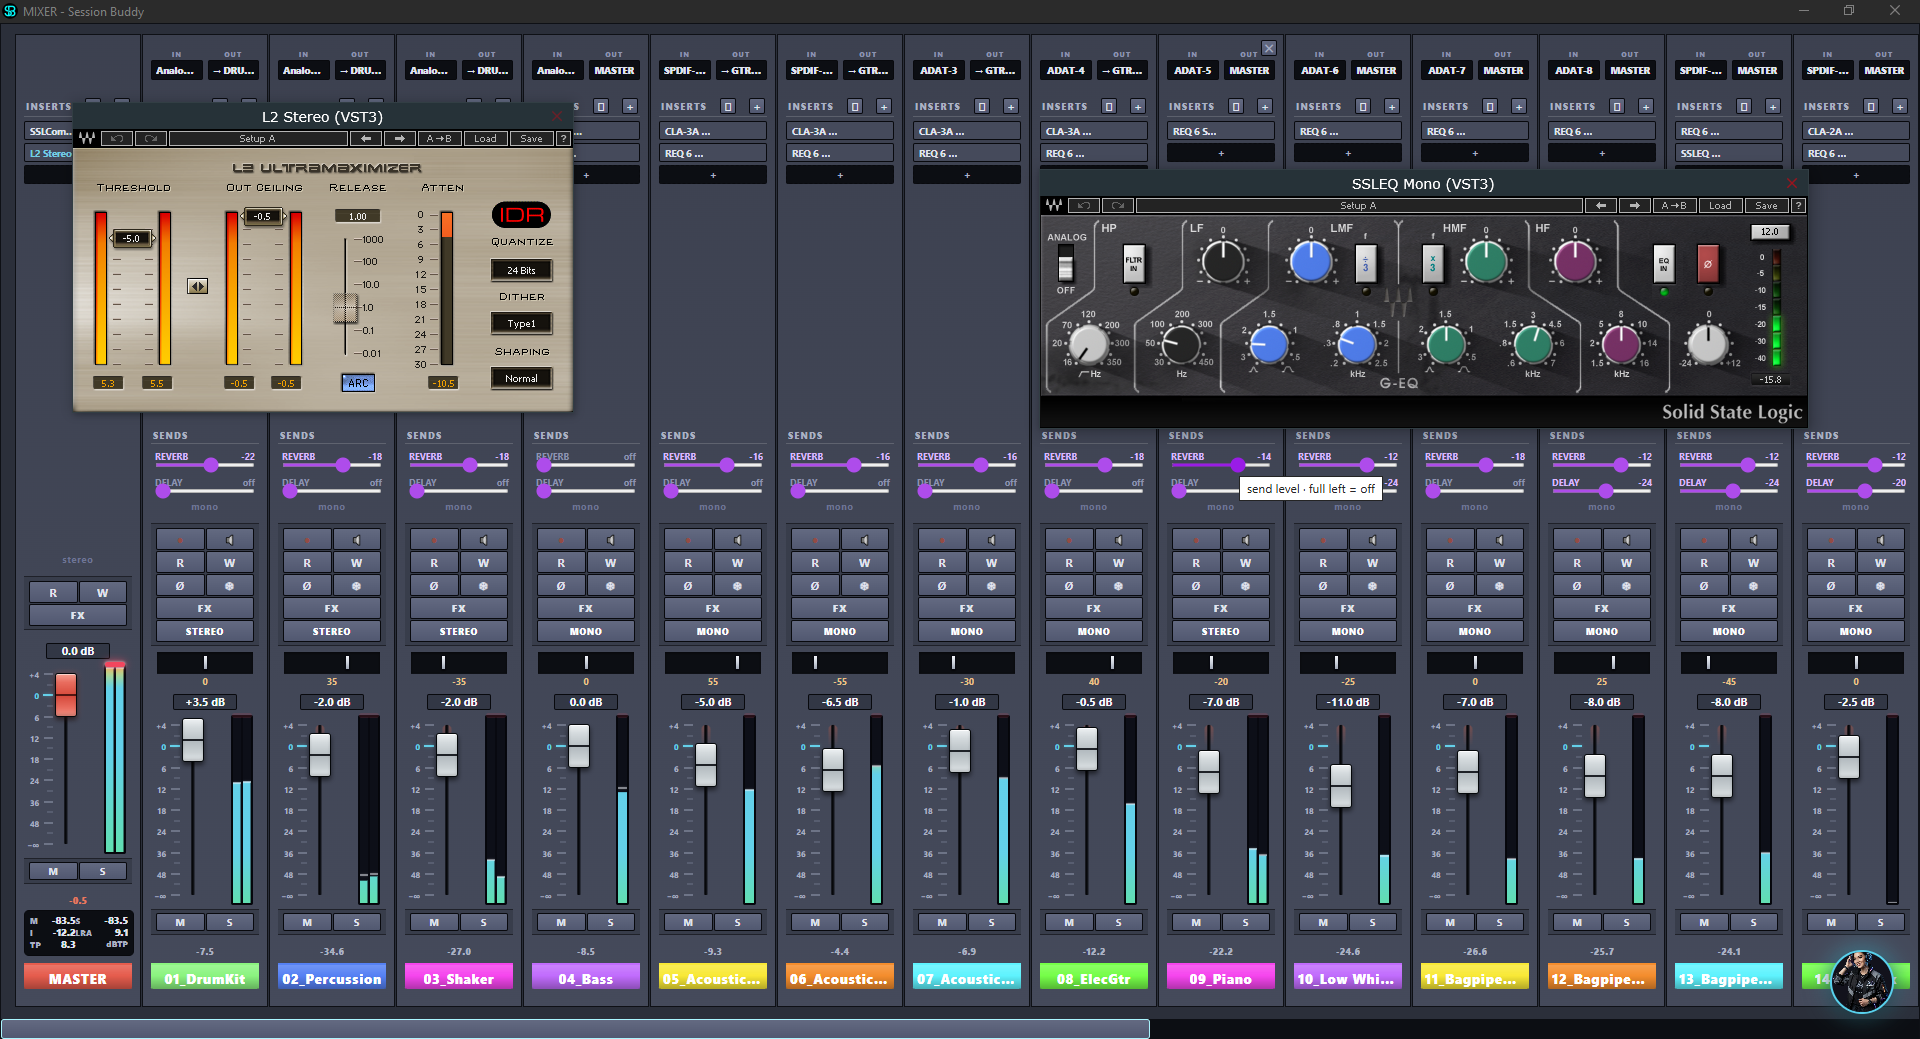Open the CLA-2A insert on the last strip
1920x1039 pixels.
(x=1856, y=131)
